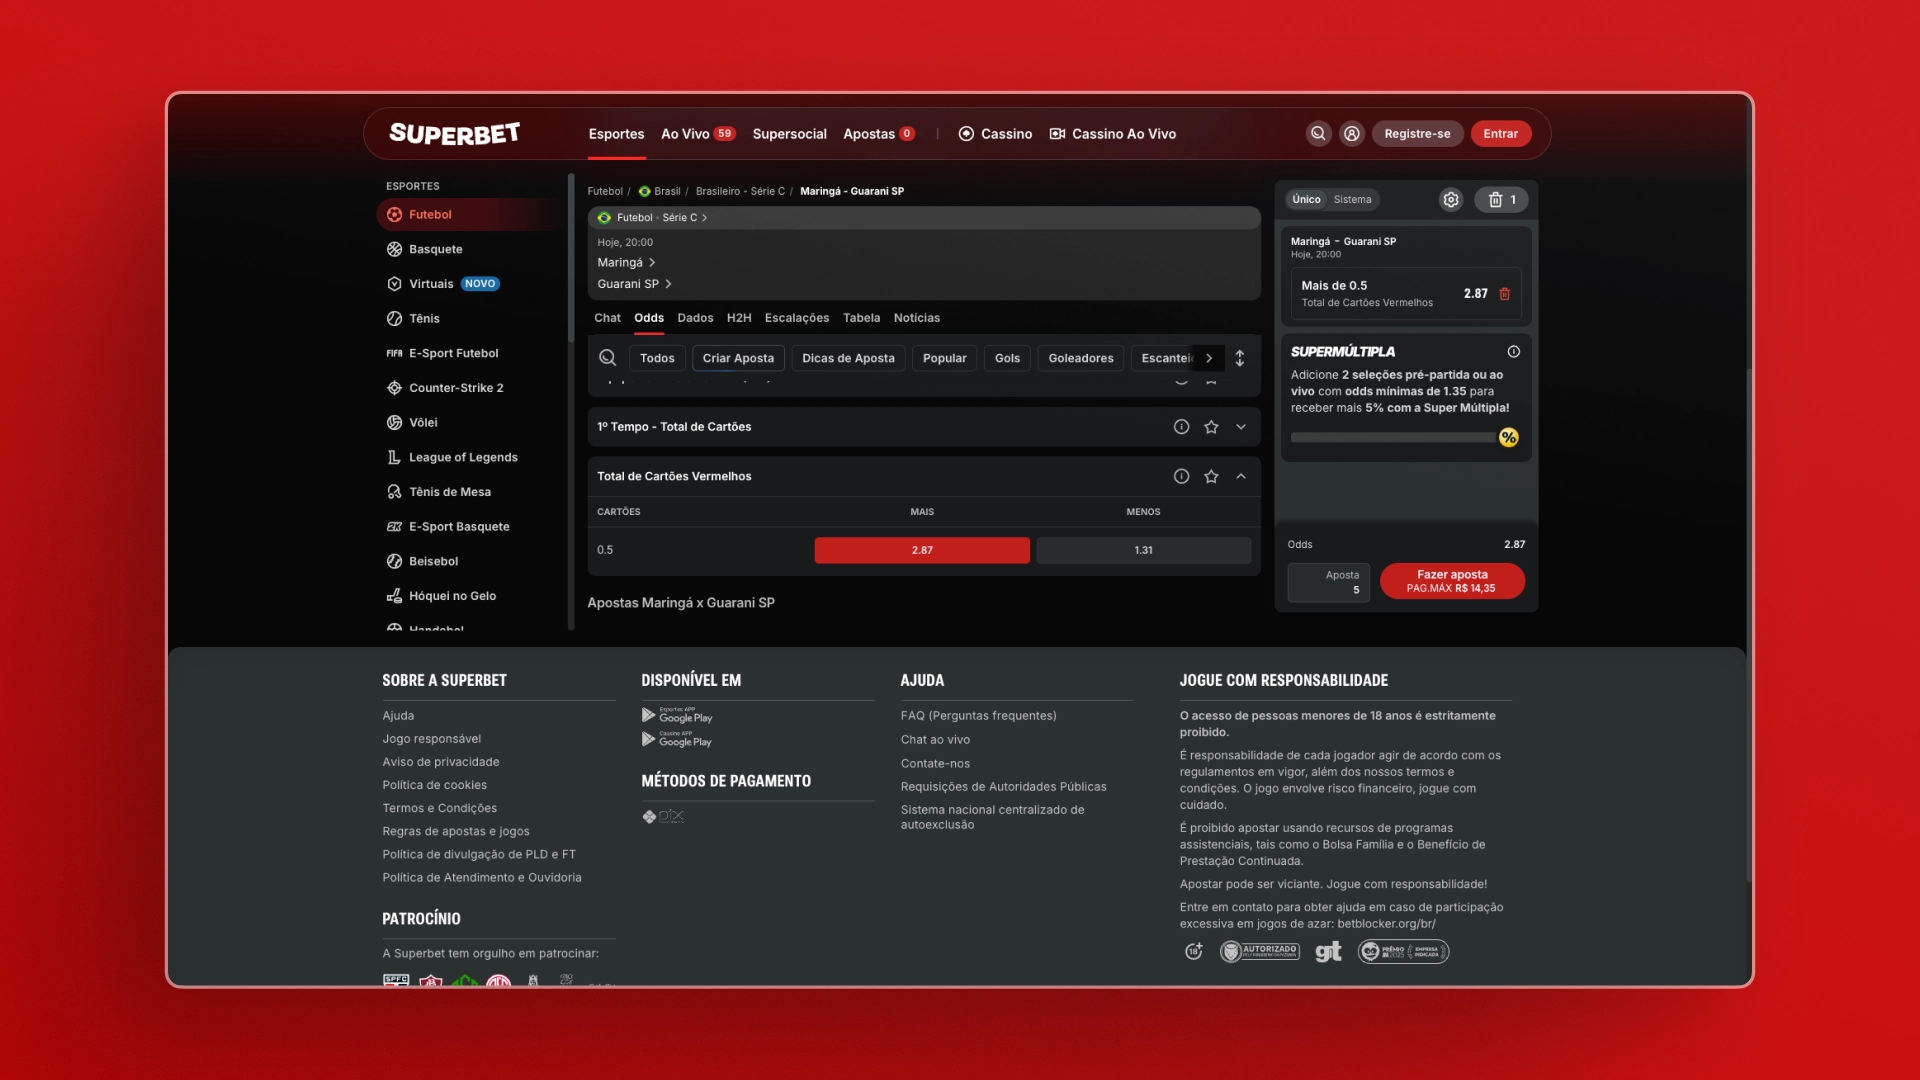Screen dimensions: 1920x1080
Task: Open Supersocial in top navigation
Action: pos(789,134)
